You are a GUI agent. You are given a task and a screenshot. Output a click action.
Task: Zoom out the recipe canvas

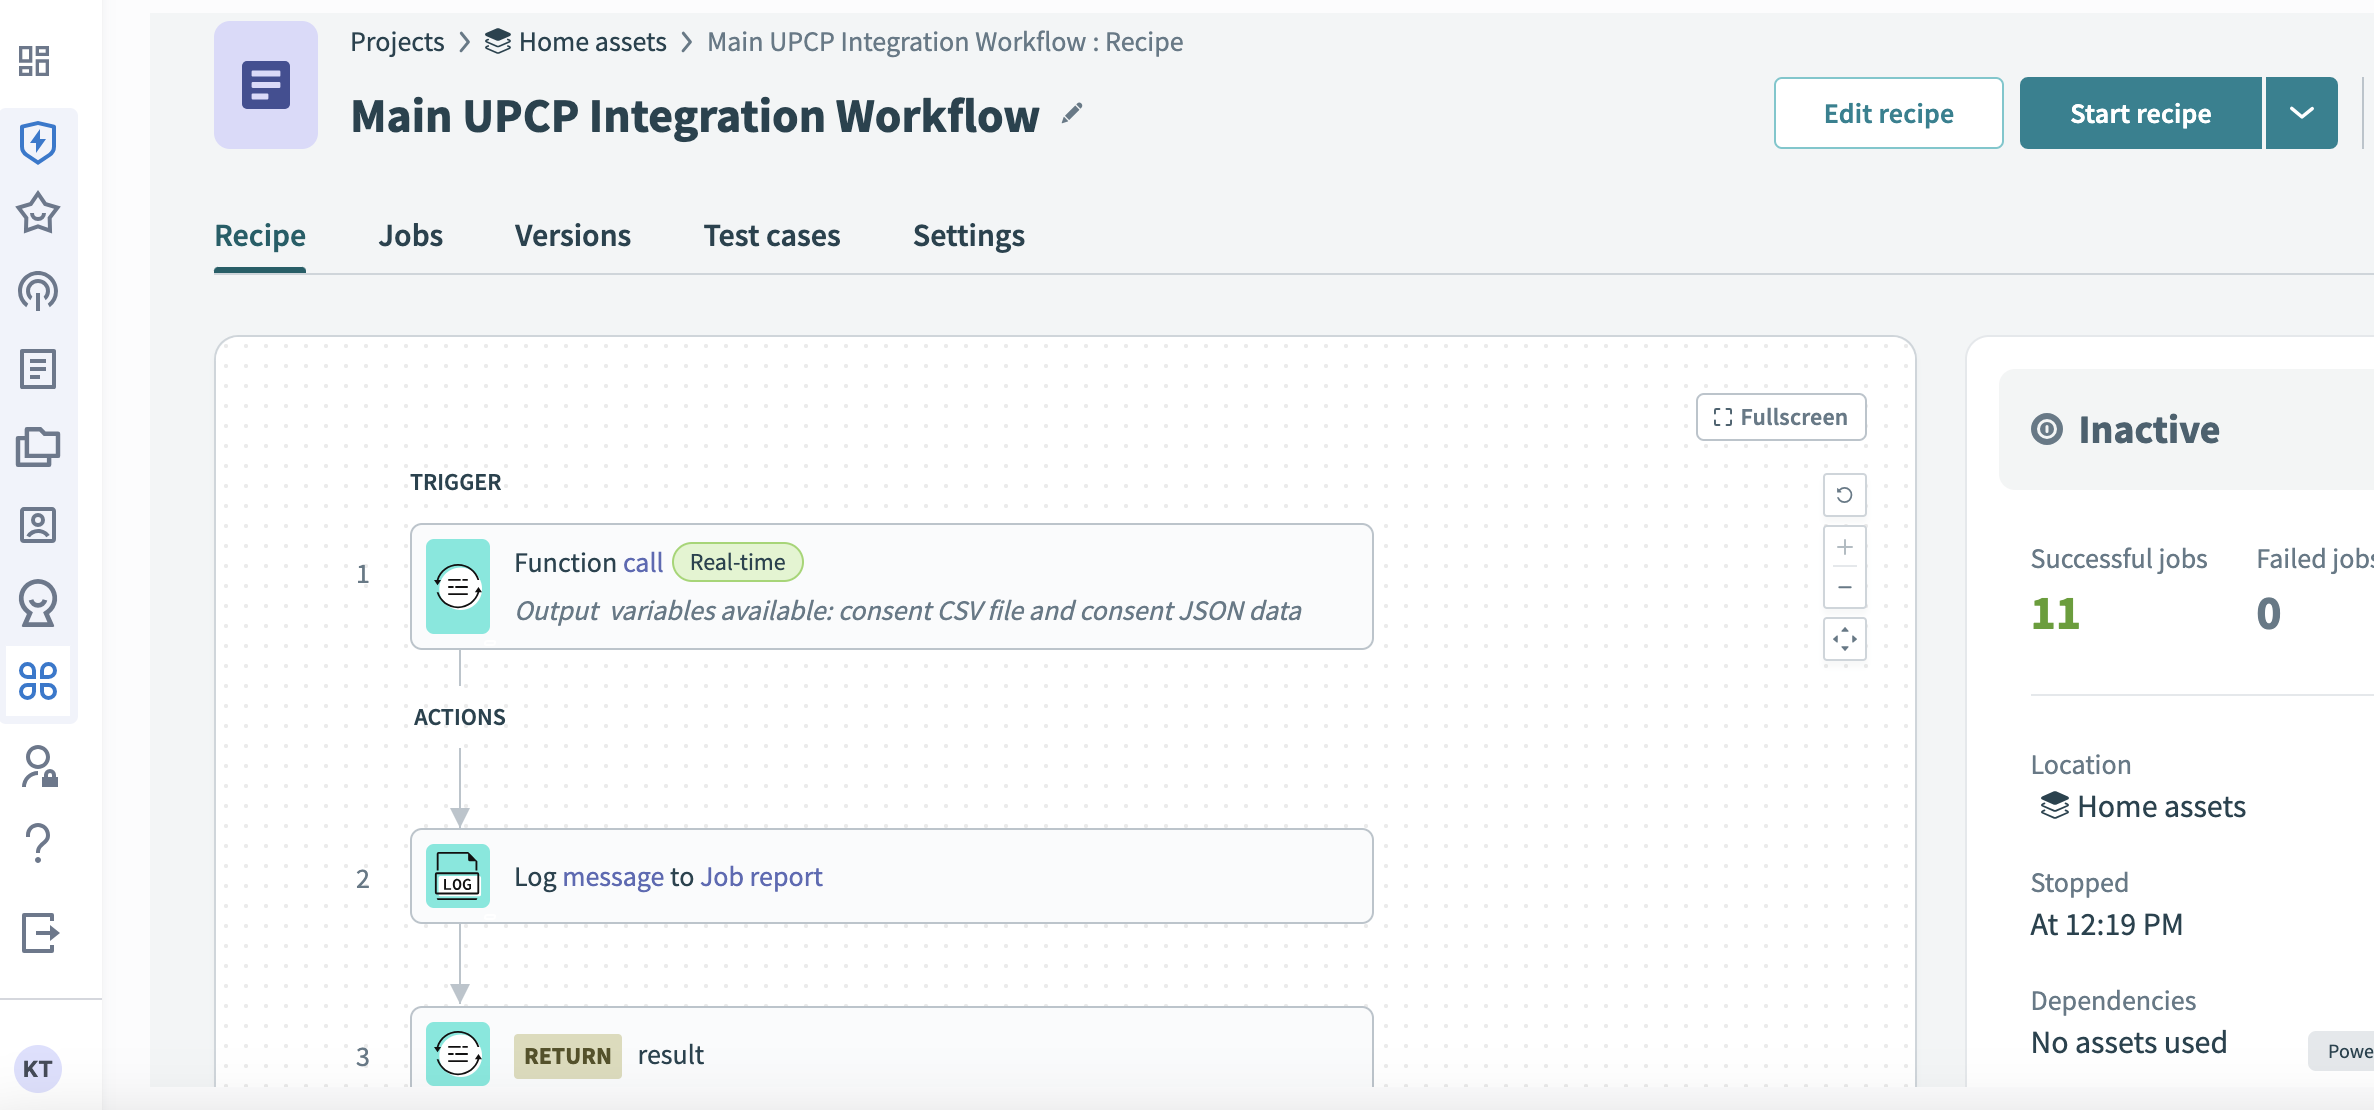tap(1845, 588)
